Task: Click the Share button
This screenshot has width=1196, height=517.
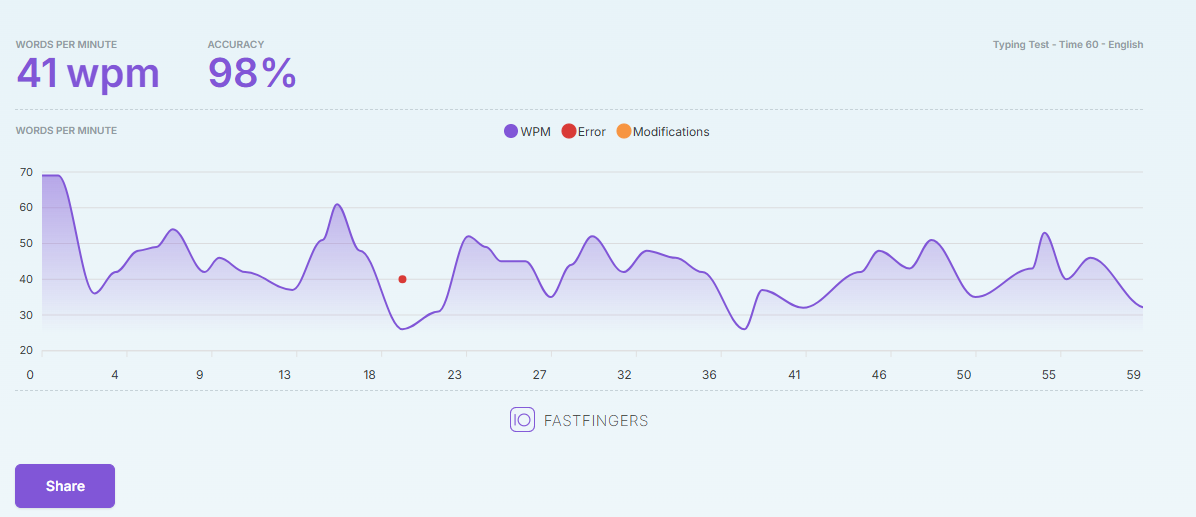Action: [x=65, y=486]
